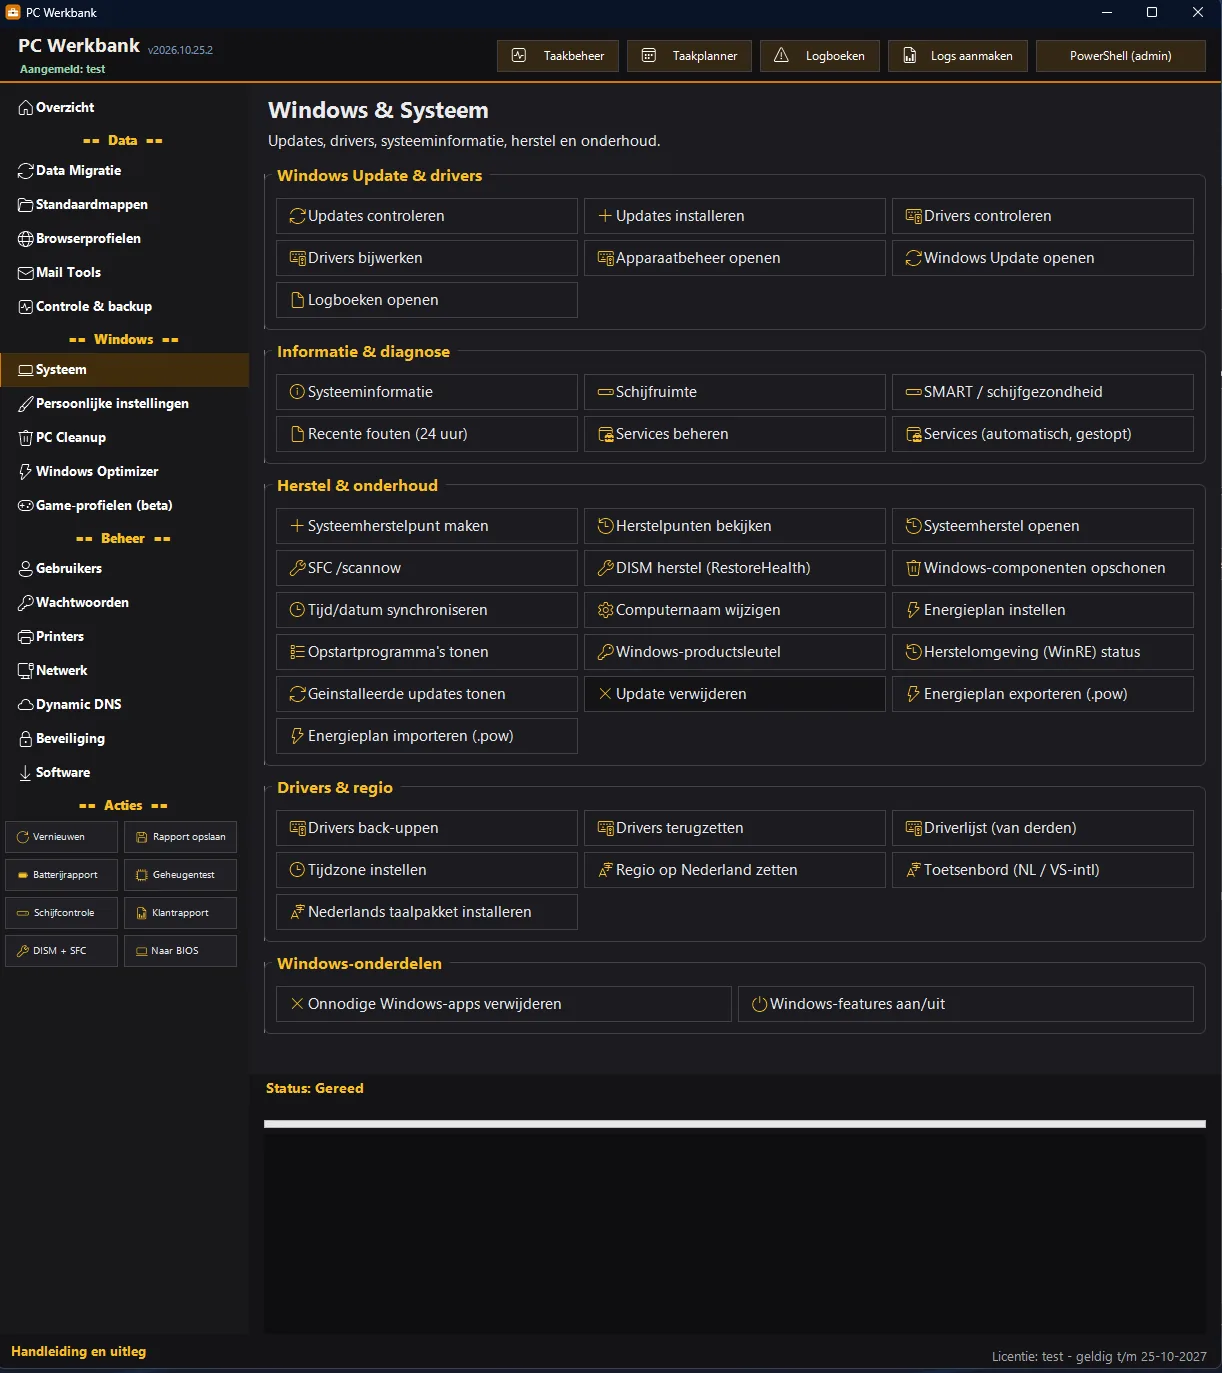Click Onnodige Windows-apps verwijderen

[x=504, y=1004]
